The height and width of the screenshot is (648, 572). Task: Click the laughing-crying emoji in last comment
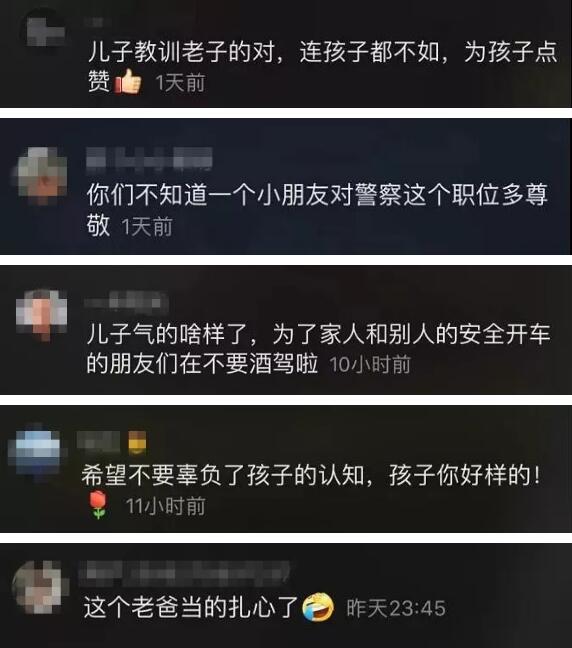tap(318, 607)
